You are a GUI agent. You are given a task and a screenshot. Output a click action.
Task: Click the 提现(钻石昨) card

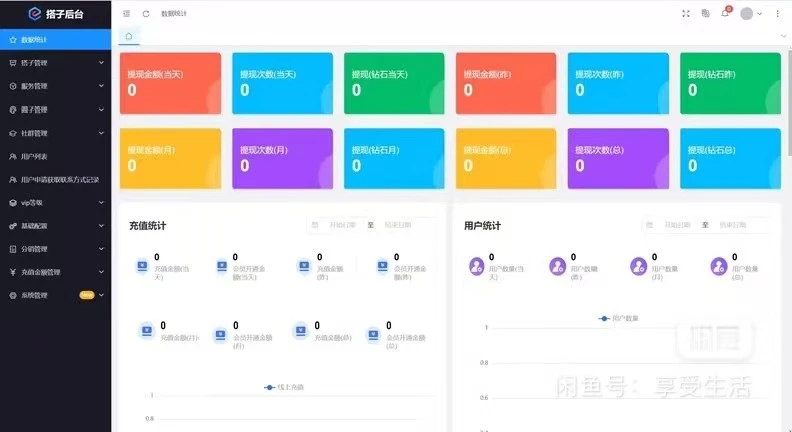coord(730,83)
